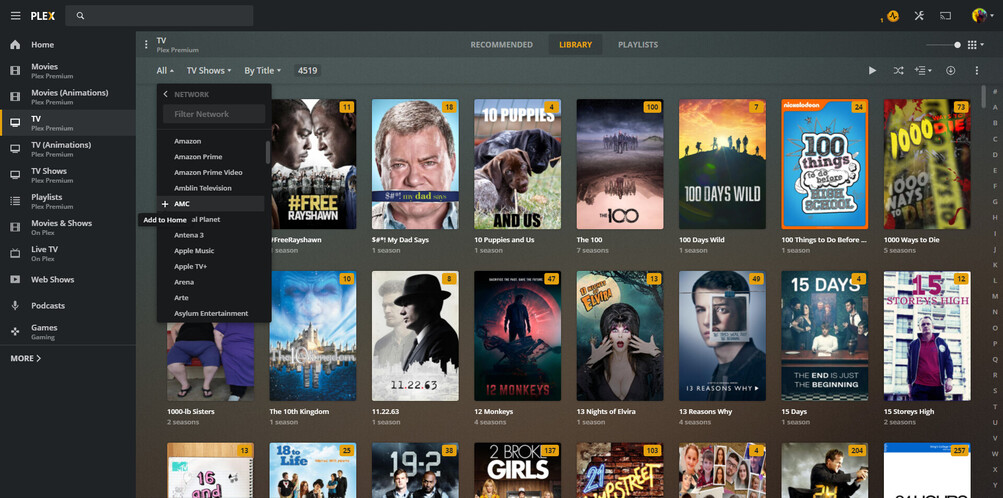
Task: Click the 4519 item count badge
Action: 308,70
